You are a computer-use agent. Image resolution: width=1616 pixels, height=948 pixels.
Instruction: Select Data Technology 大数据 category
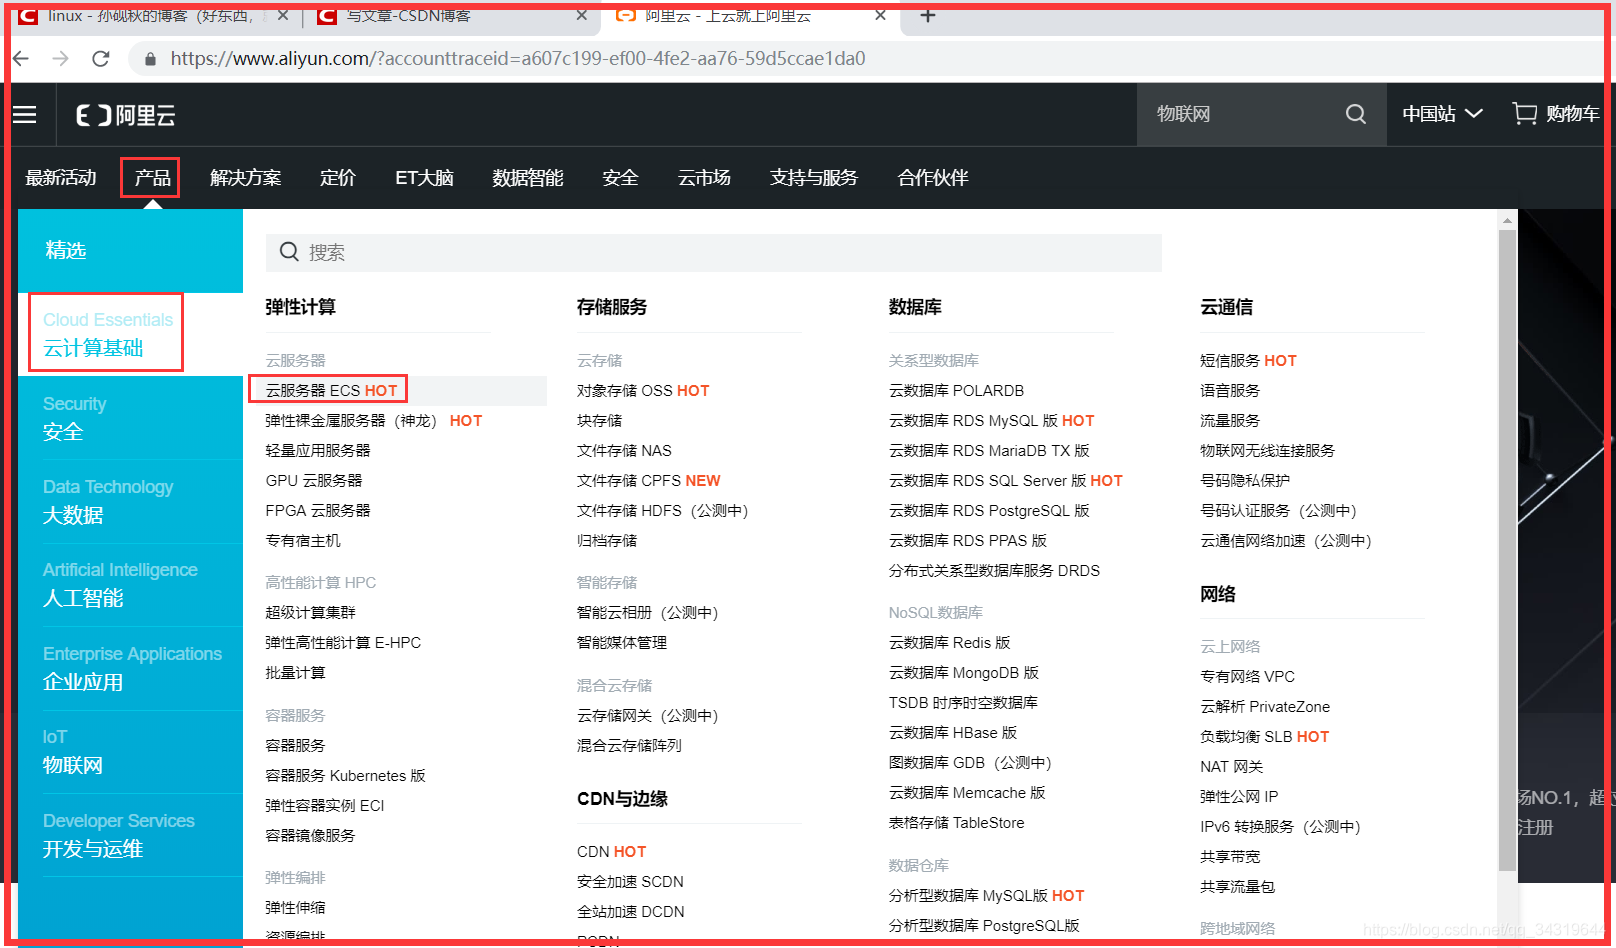[x=130, y=501]
